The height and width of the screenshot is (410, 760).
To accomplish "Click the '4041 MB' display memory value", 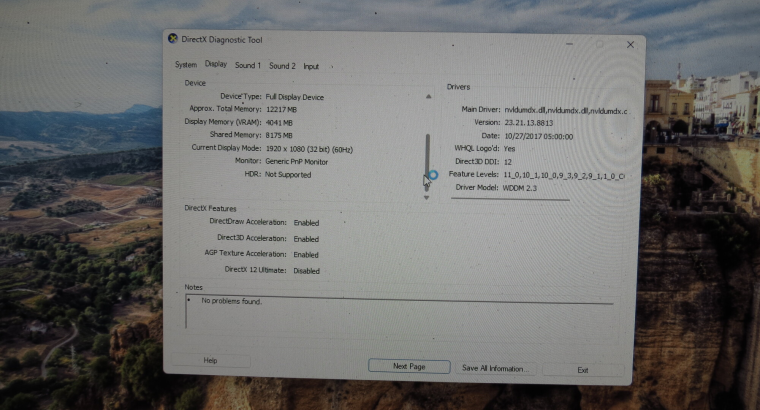I will 279,123.
